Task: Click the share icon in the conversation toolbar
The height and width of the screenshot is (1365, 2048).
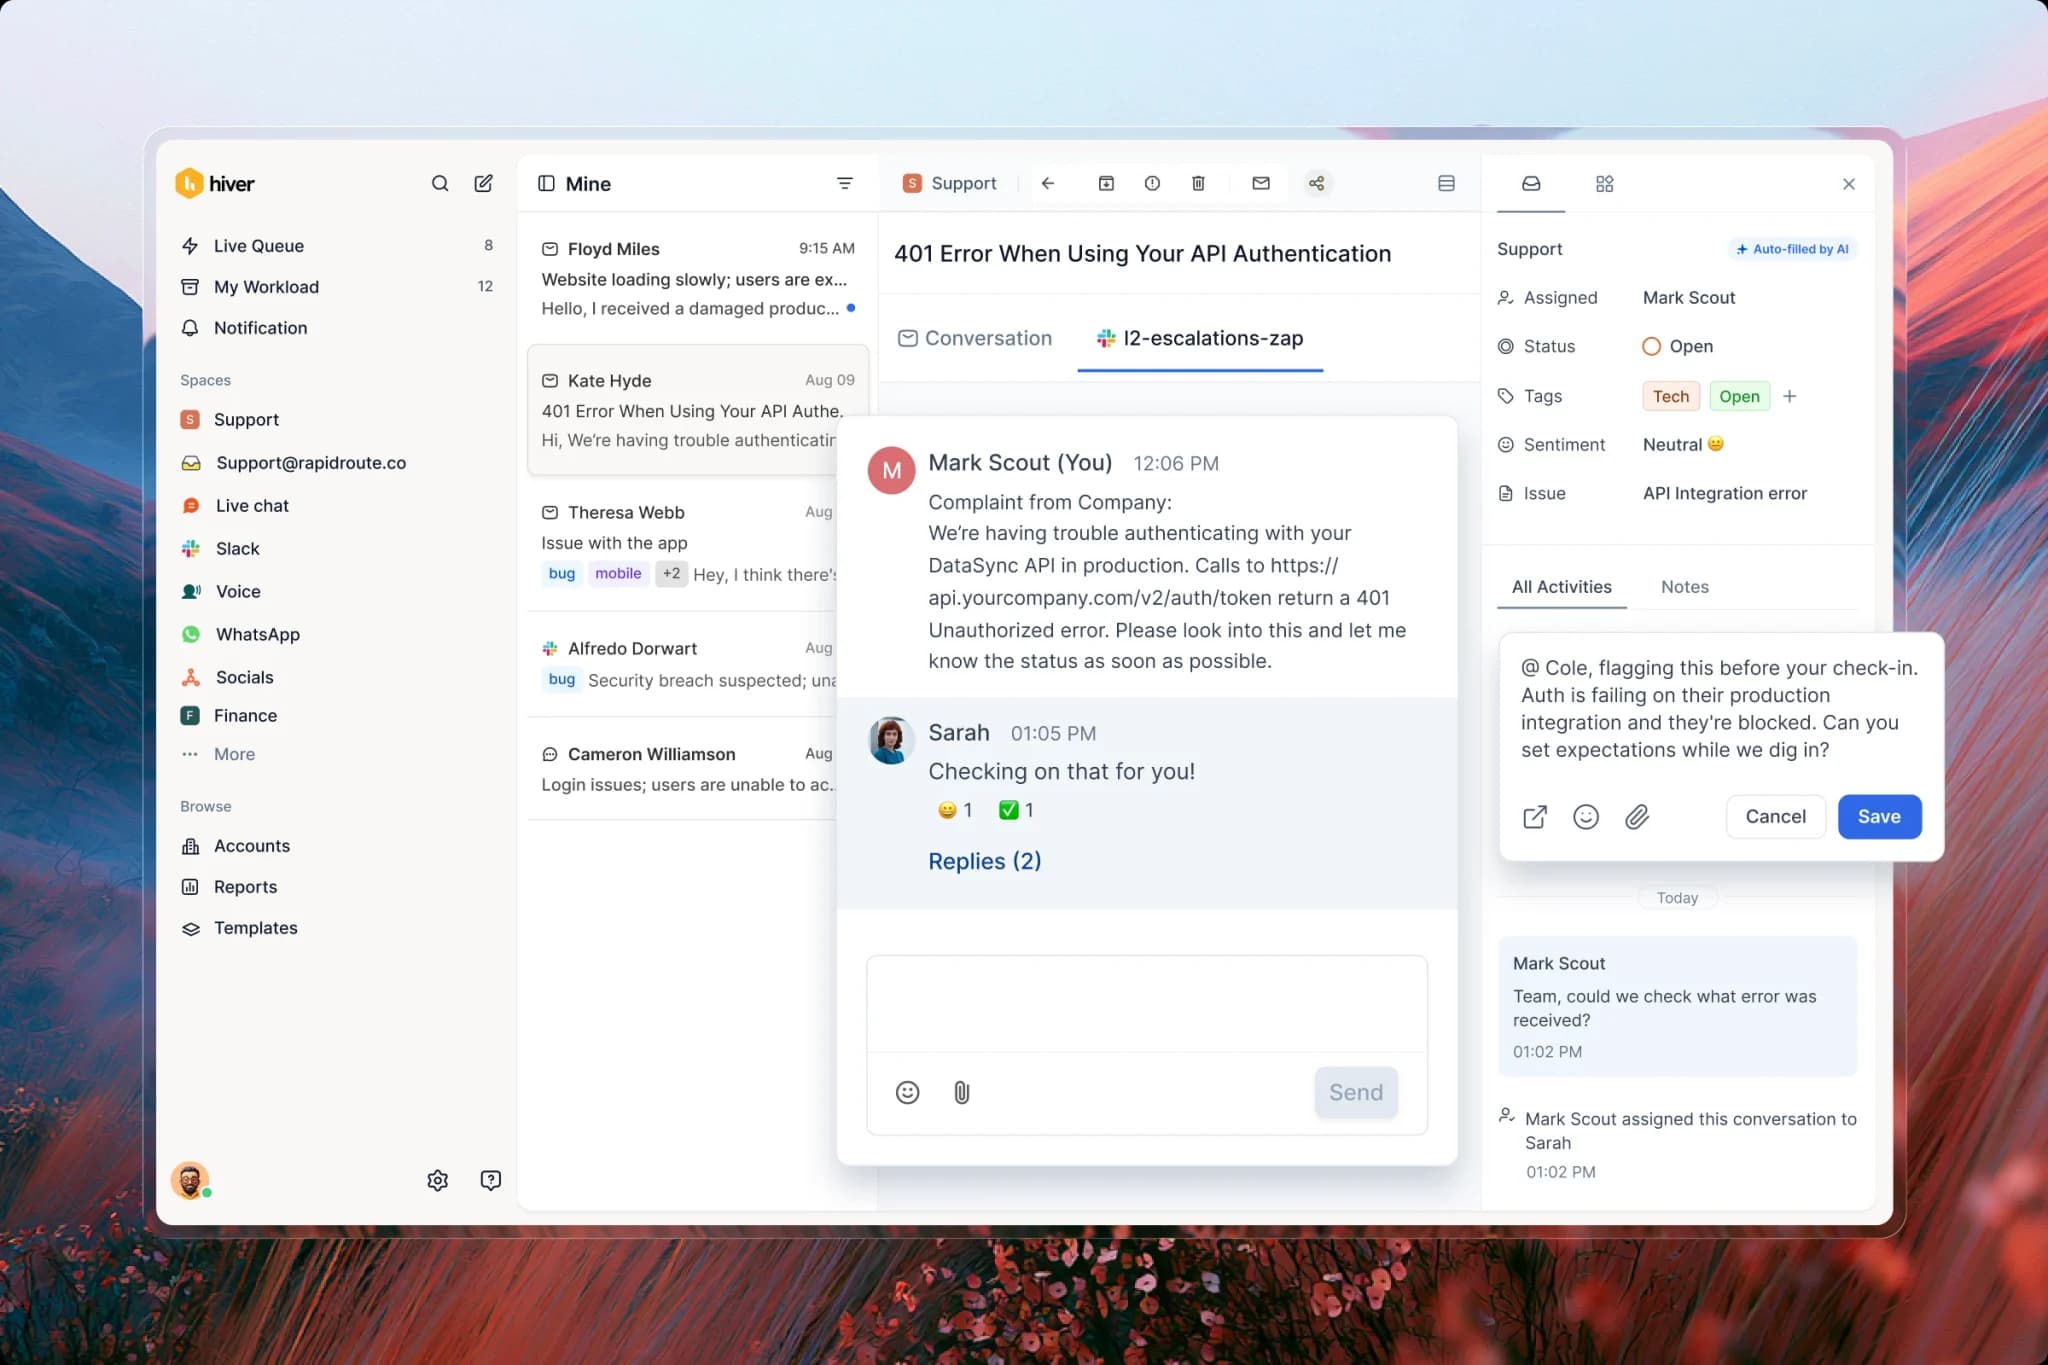Action: [x=1317, y=183]
